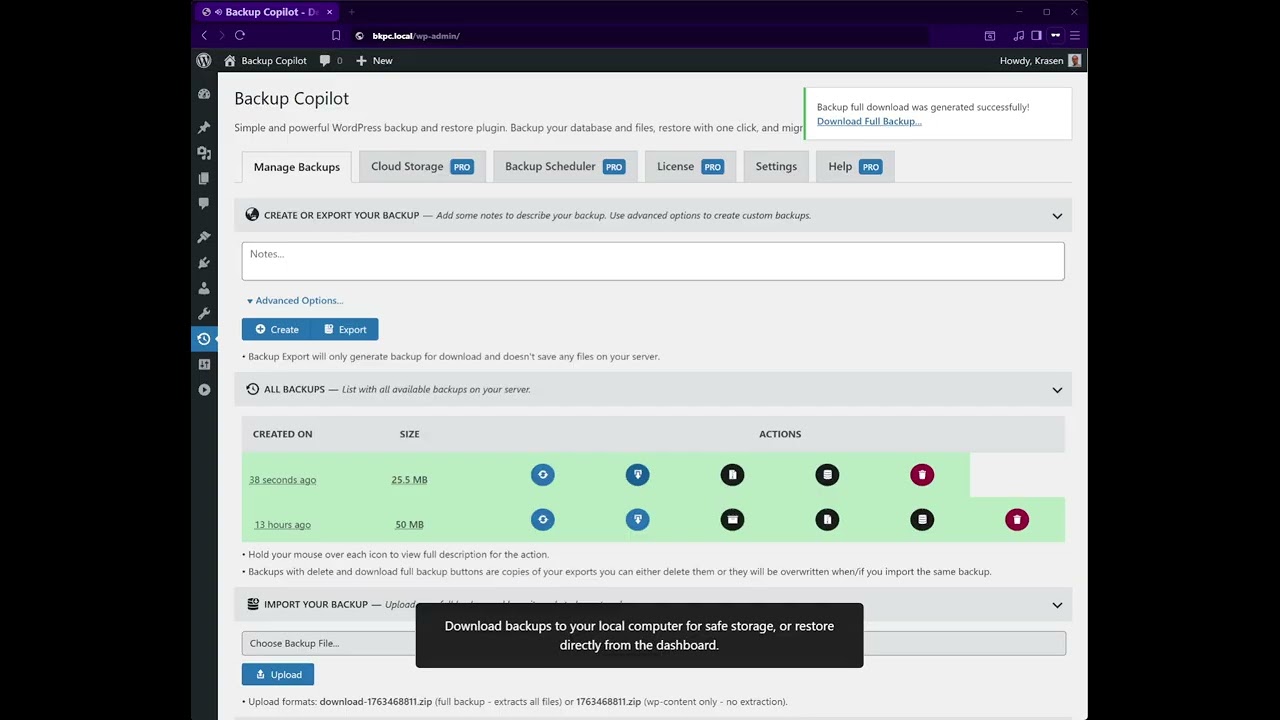Open browser music player icon
This screenshot has width=1280, height=720.
[1018, 36]
